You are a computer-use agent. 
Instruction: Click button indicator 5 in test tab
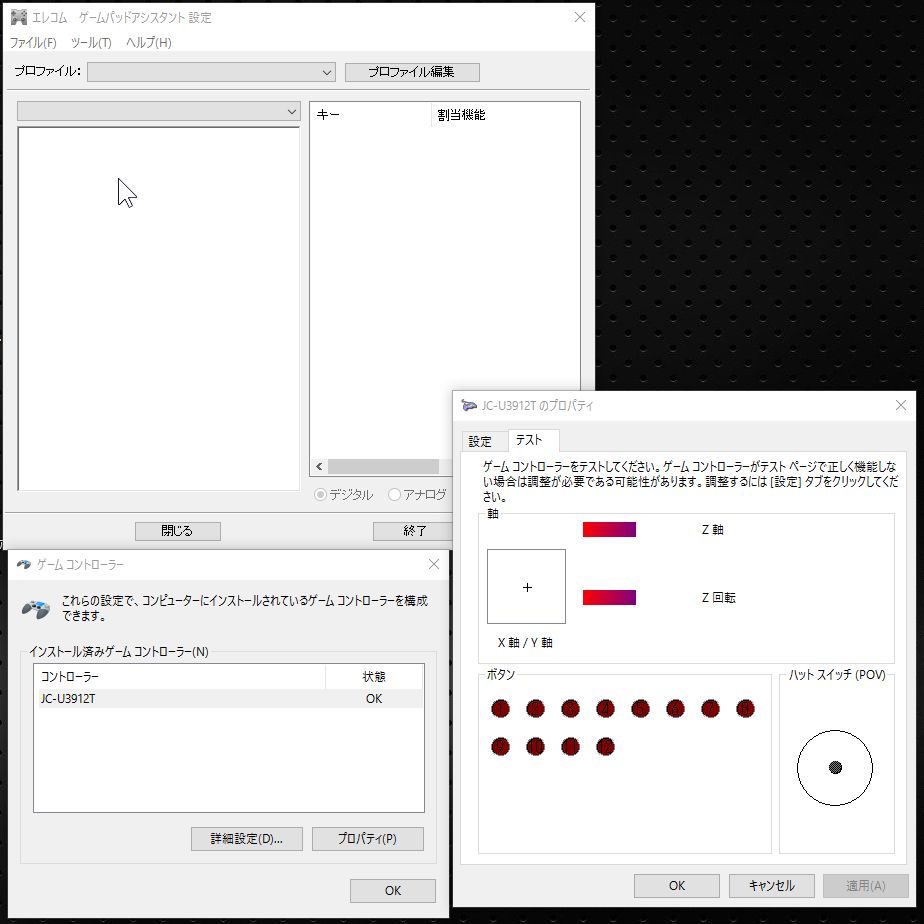(x=640, y=708)
